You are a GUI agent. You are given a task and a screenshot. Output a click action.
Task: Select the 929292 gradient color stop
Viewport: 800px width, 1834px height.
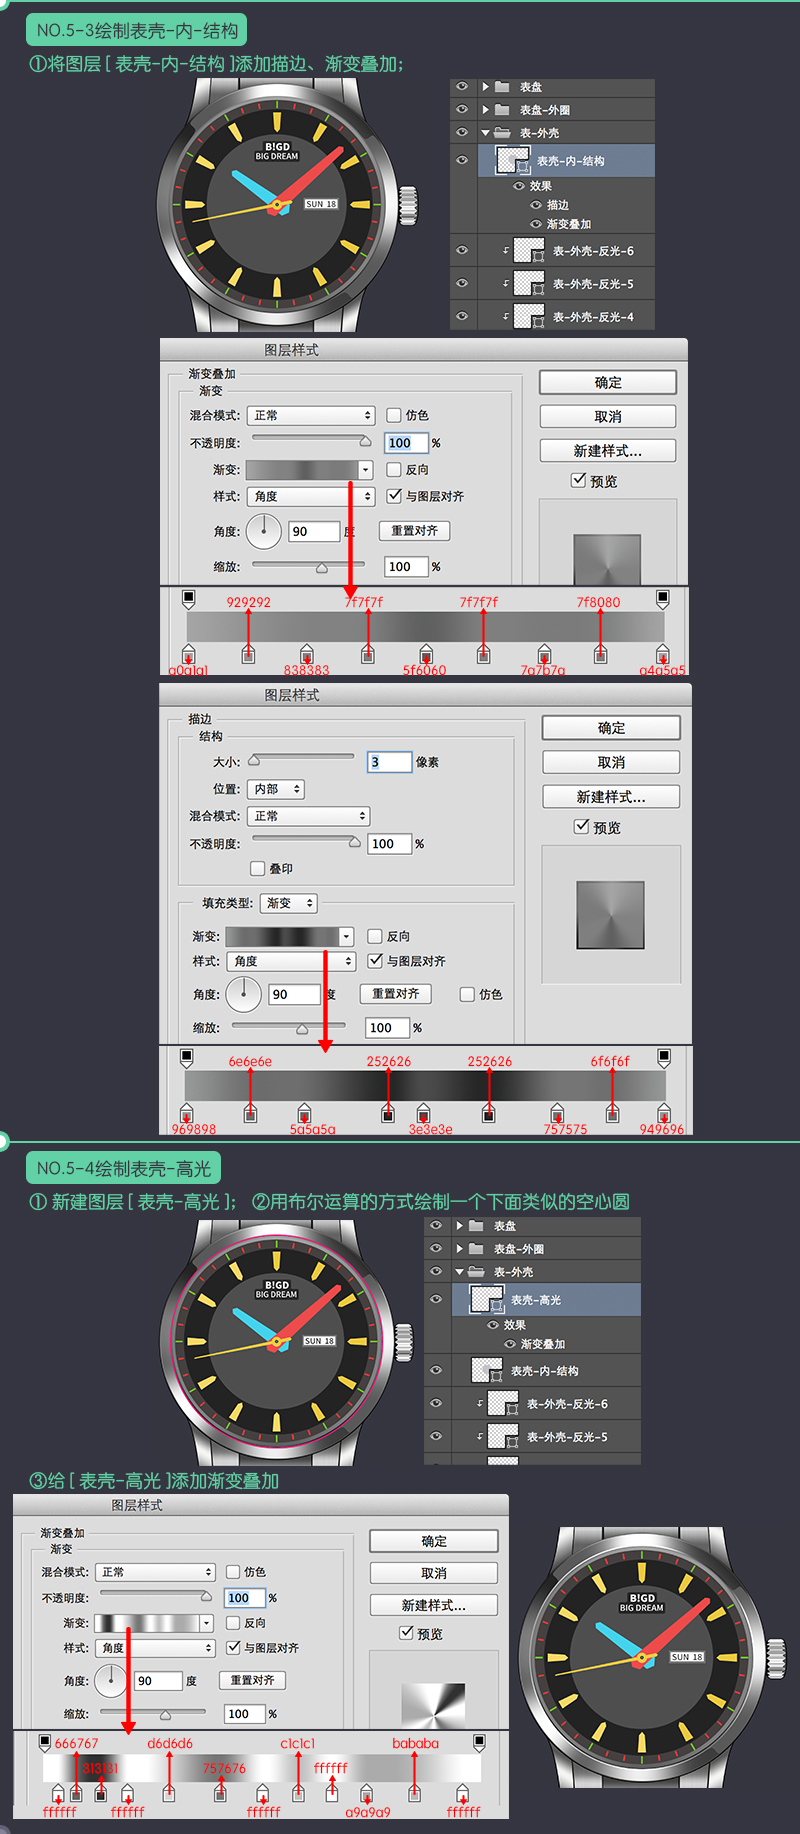(x=248, y=655)
